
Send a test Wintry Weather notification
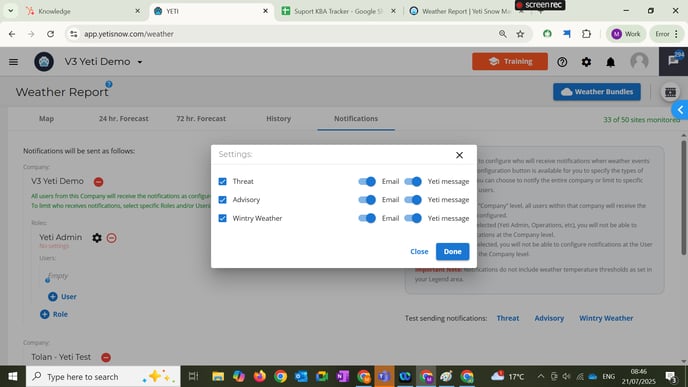pos(606,318)
